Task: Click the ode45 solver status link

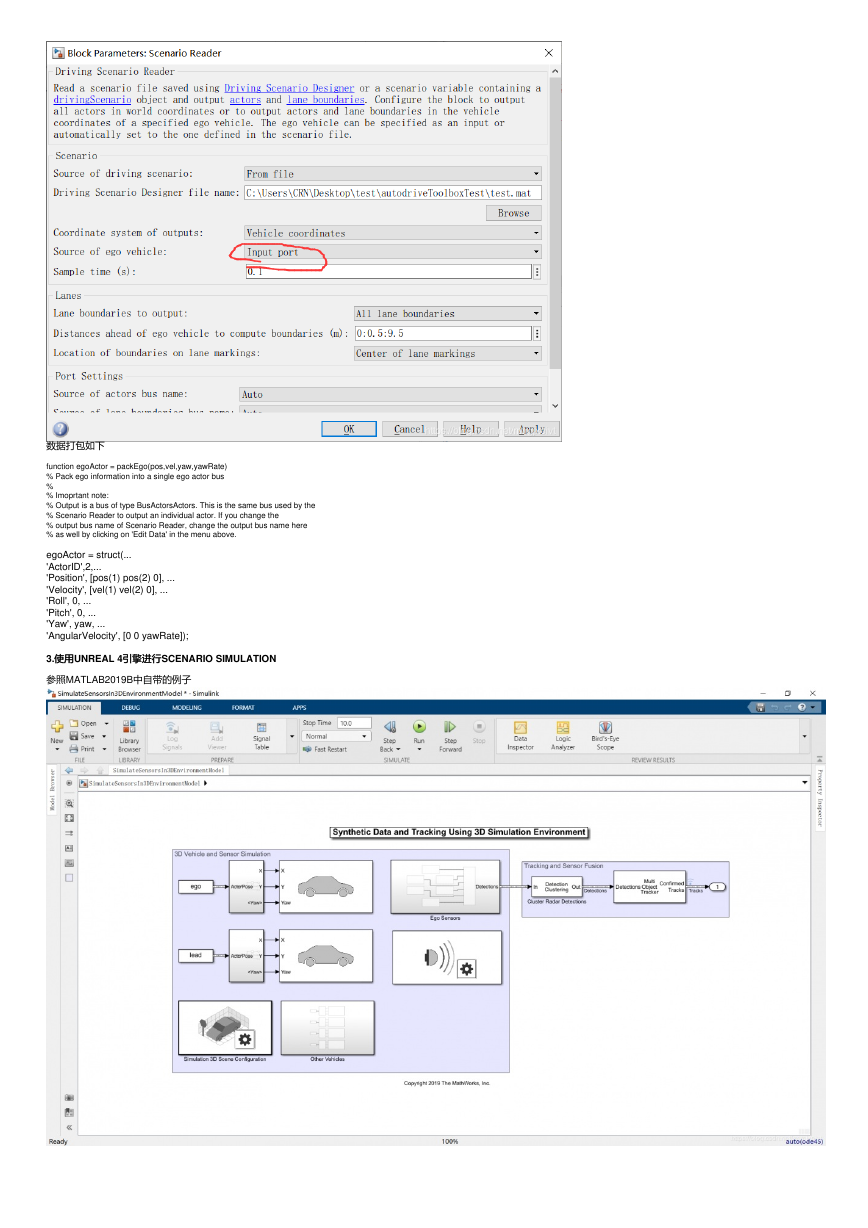Action: coord(804,1142)
